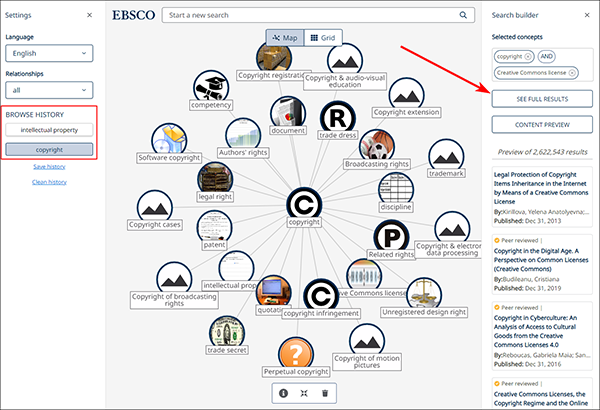The image size is (600, 410).
Task: Close the Settings panel
Action: 90,15
